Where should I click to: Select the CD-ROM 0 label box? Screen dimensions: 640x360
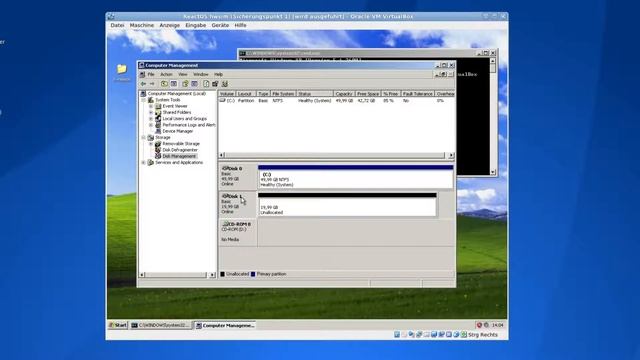(x=238, y=232)
